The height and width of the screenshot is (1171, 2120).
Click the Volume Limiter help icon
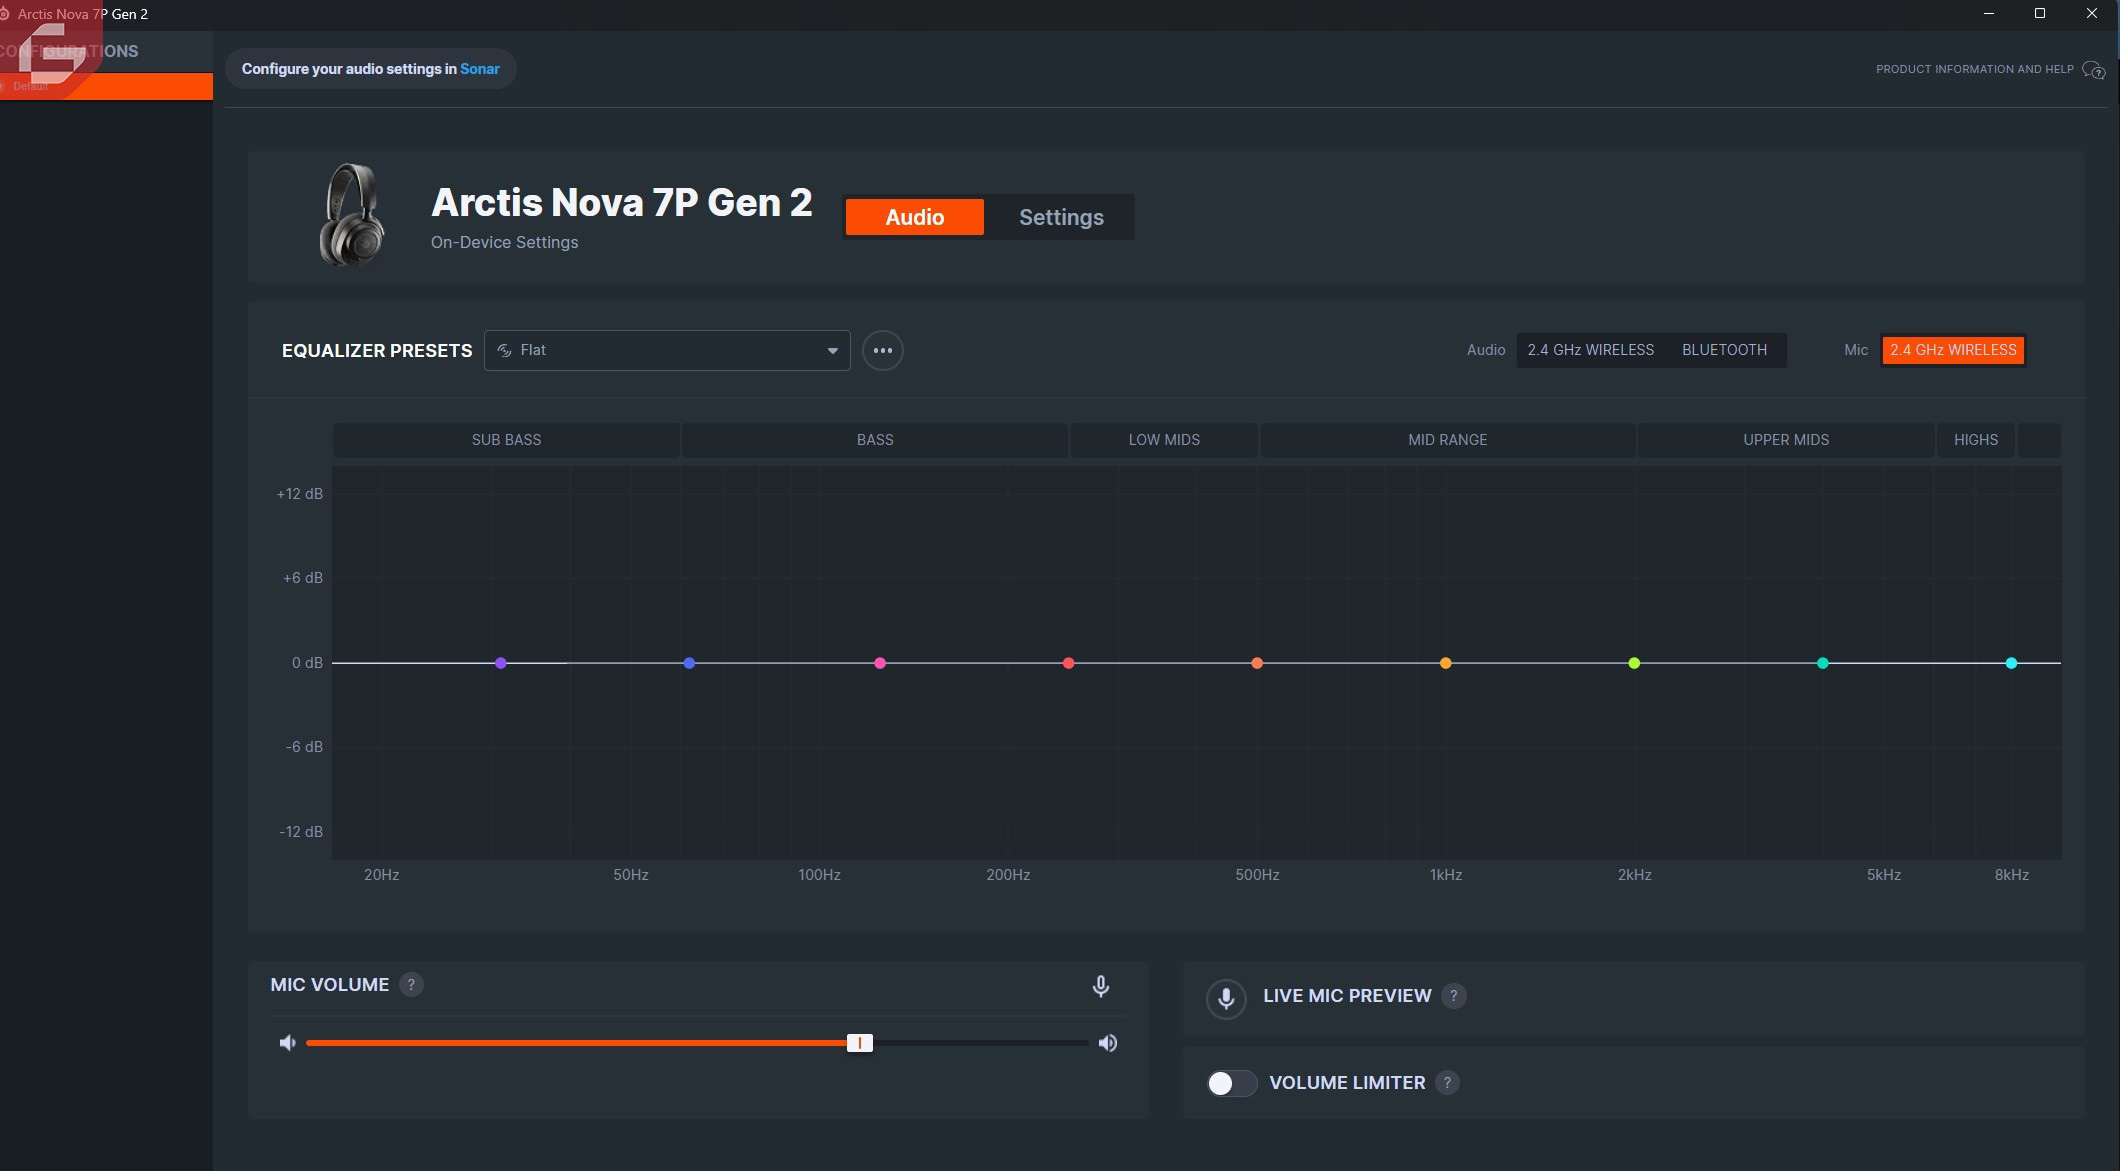[1447, 1083]
